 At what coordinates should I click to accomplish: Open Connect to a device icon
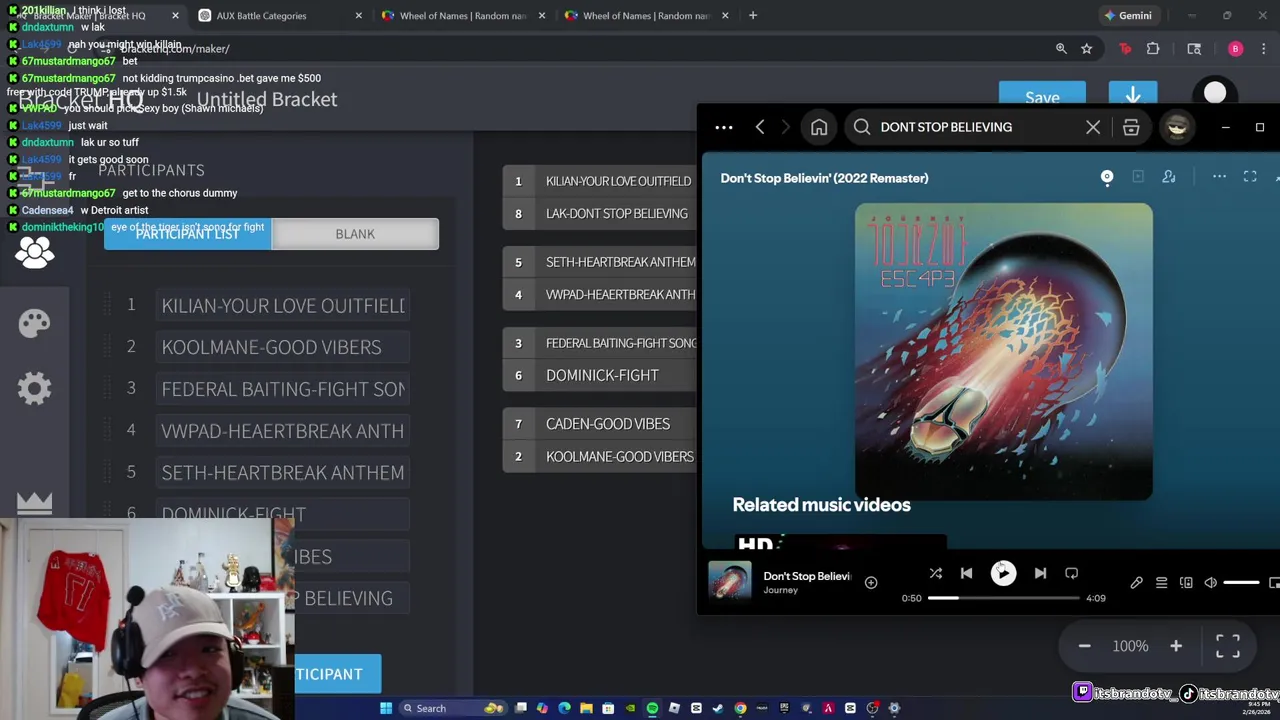point(1186,582)
